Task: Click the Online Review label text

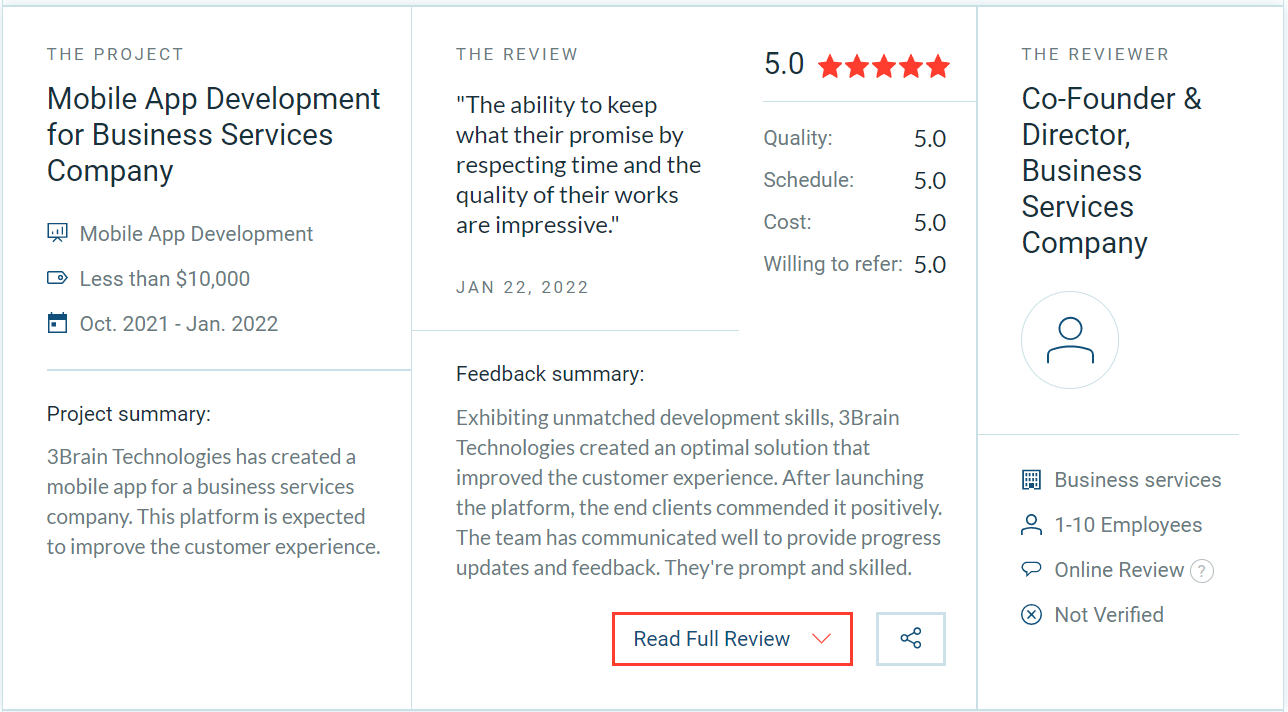Action: pyautogui.click(x=1119, y=570)
